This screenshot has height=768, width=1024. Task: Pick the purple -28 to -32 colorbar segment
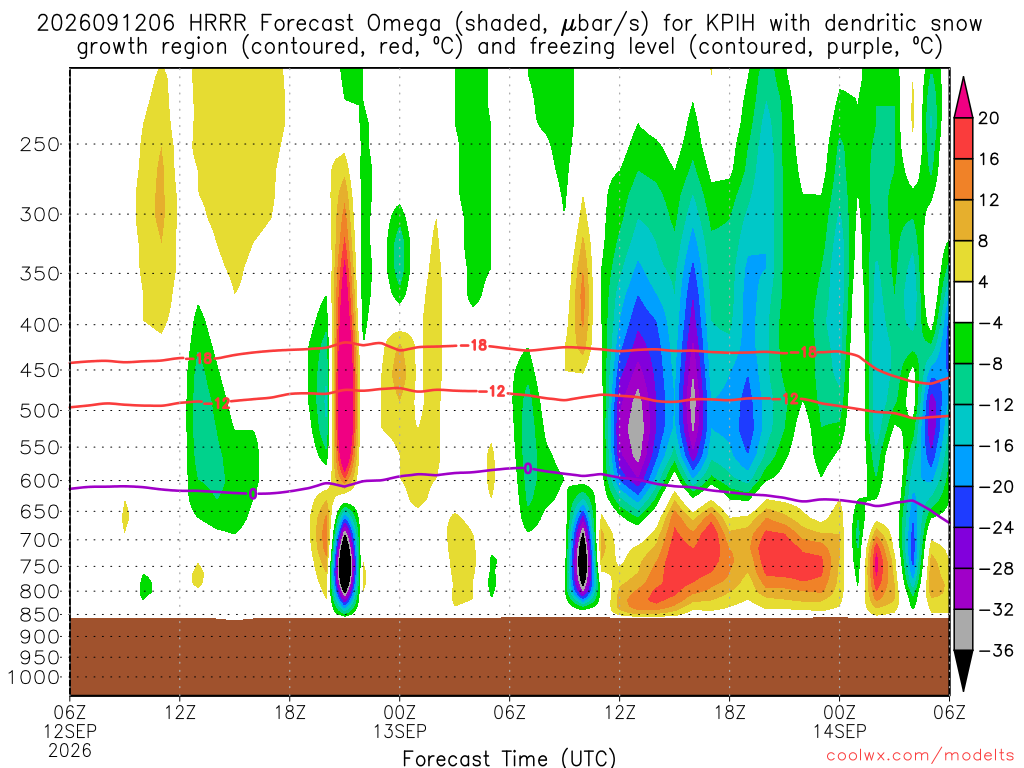(x=963, y=589)
